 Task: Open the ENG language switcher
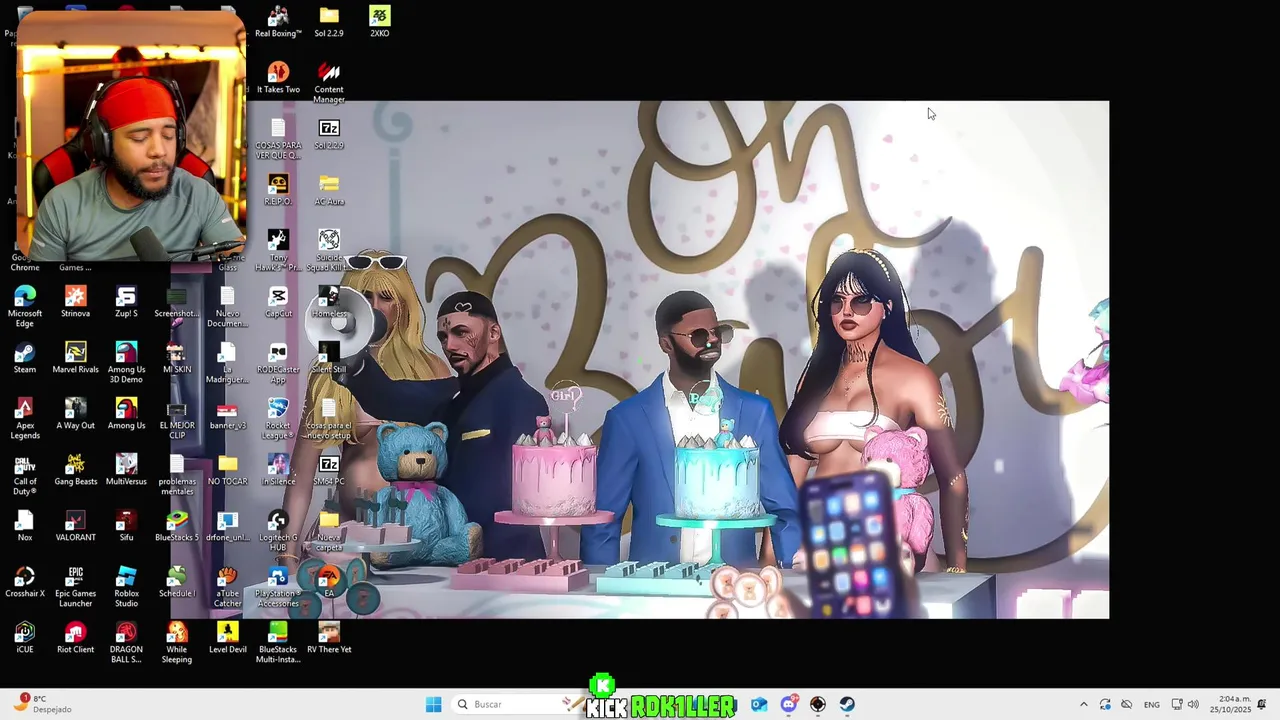[1152, 704]
